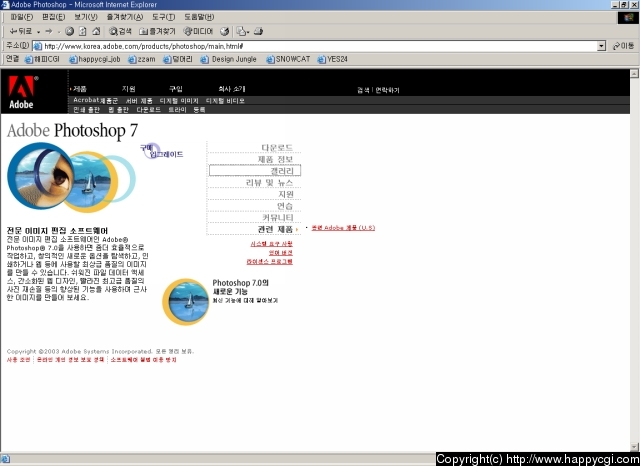Open the YES24 links bar shortcut
This screenshot has width=640, height=466.
point(333,59)
